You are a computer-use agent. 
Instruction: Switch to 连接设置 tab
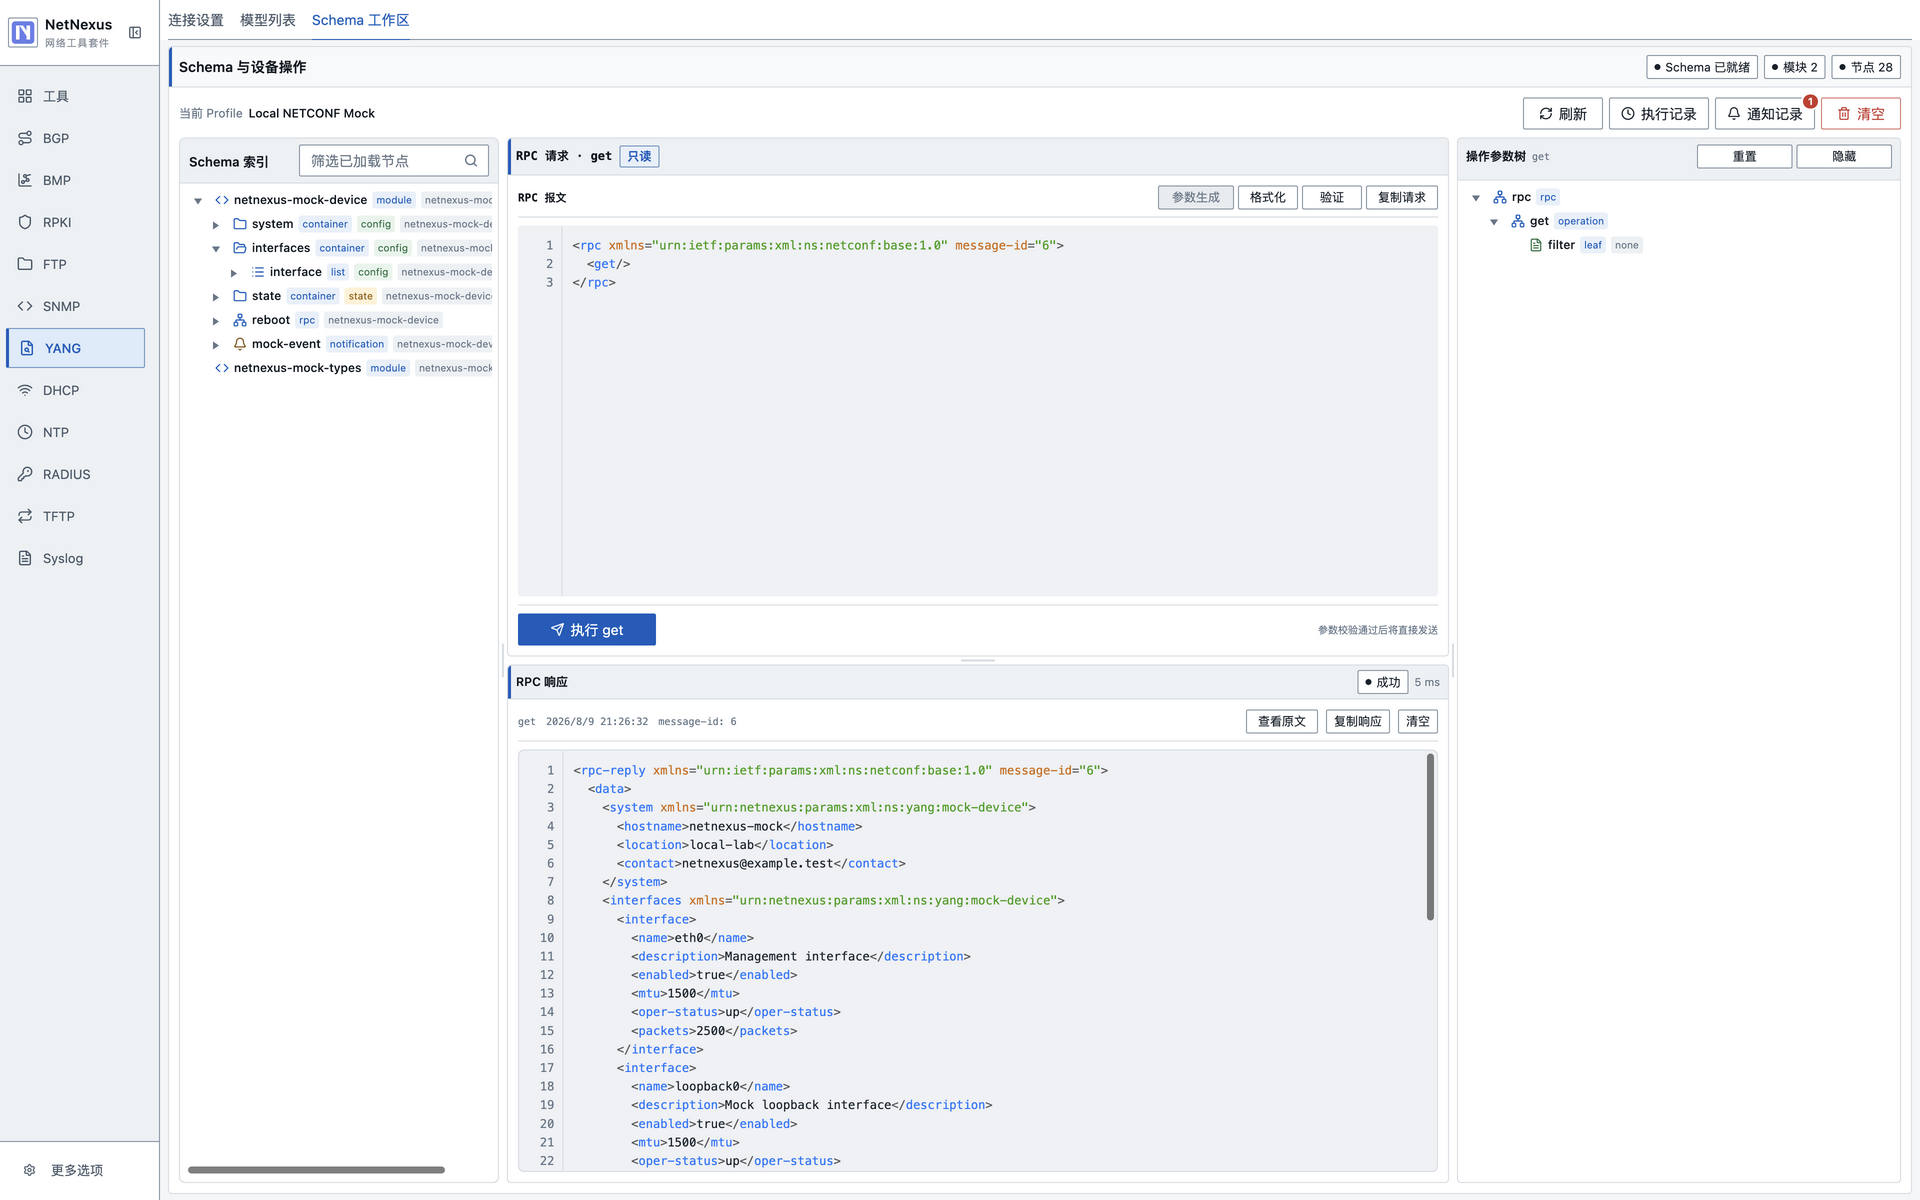click(x=196, y=20)
